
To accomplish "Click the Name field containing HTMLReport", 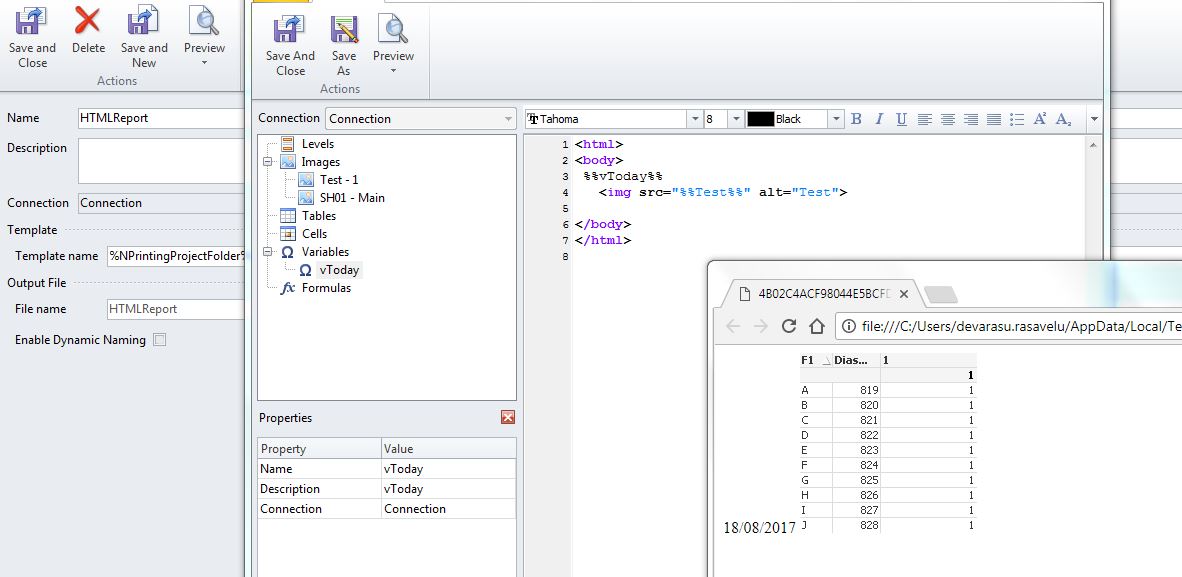I will [x=160, y=118].
